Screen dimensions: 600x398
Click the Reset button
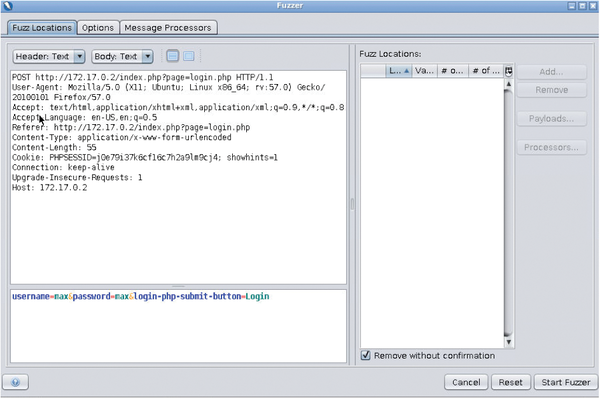(511, 382)
